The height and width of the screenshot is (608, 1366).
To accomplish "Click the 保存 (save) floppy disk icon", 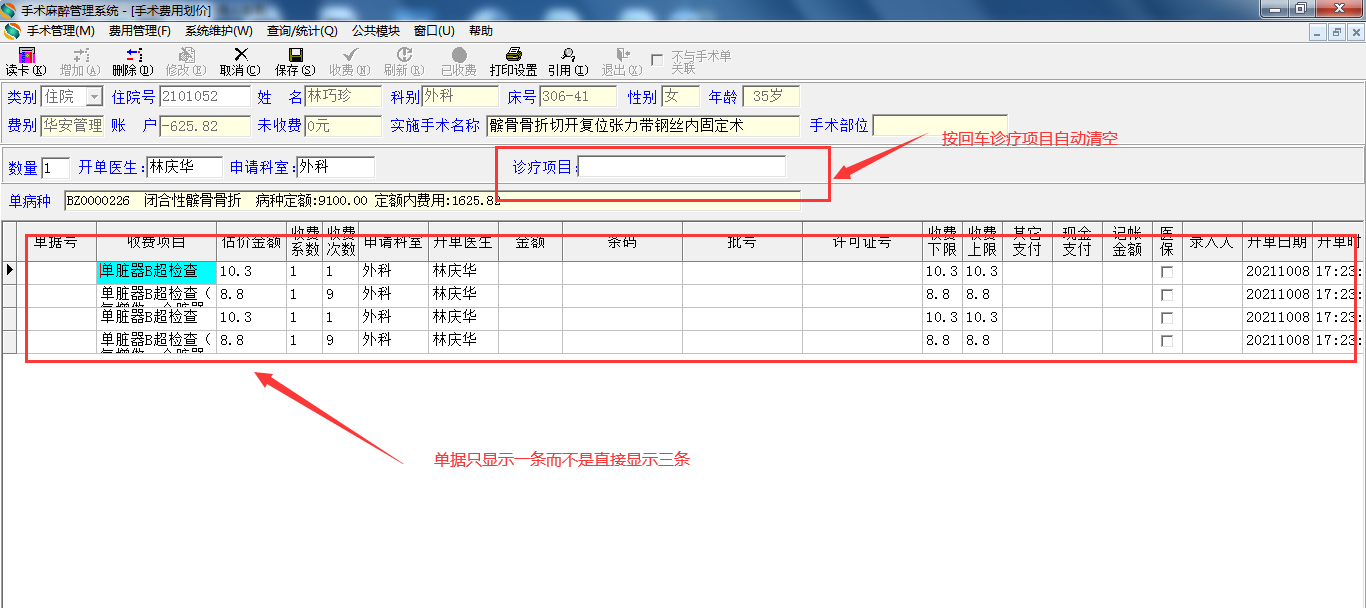I will click(295, 55).
